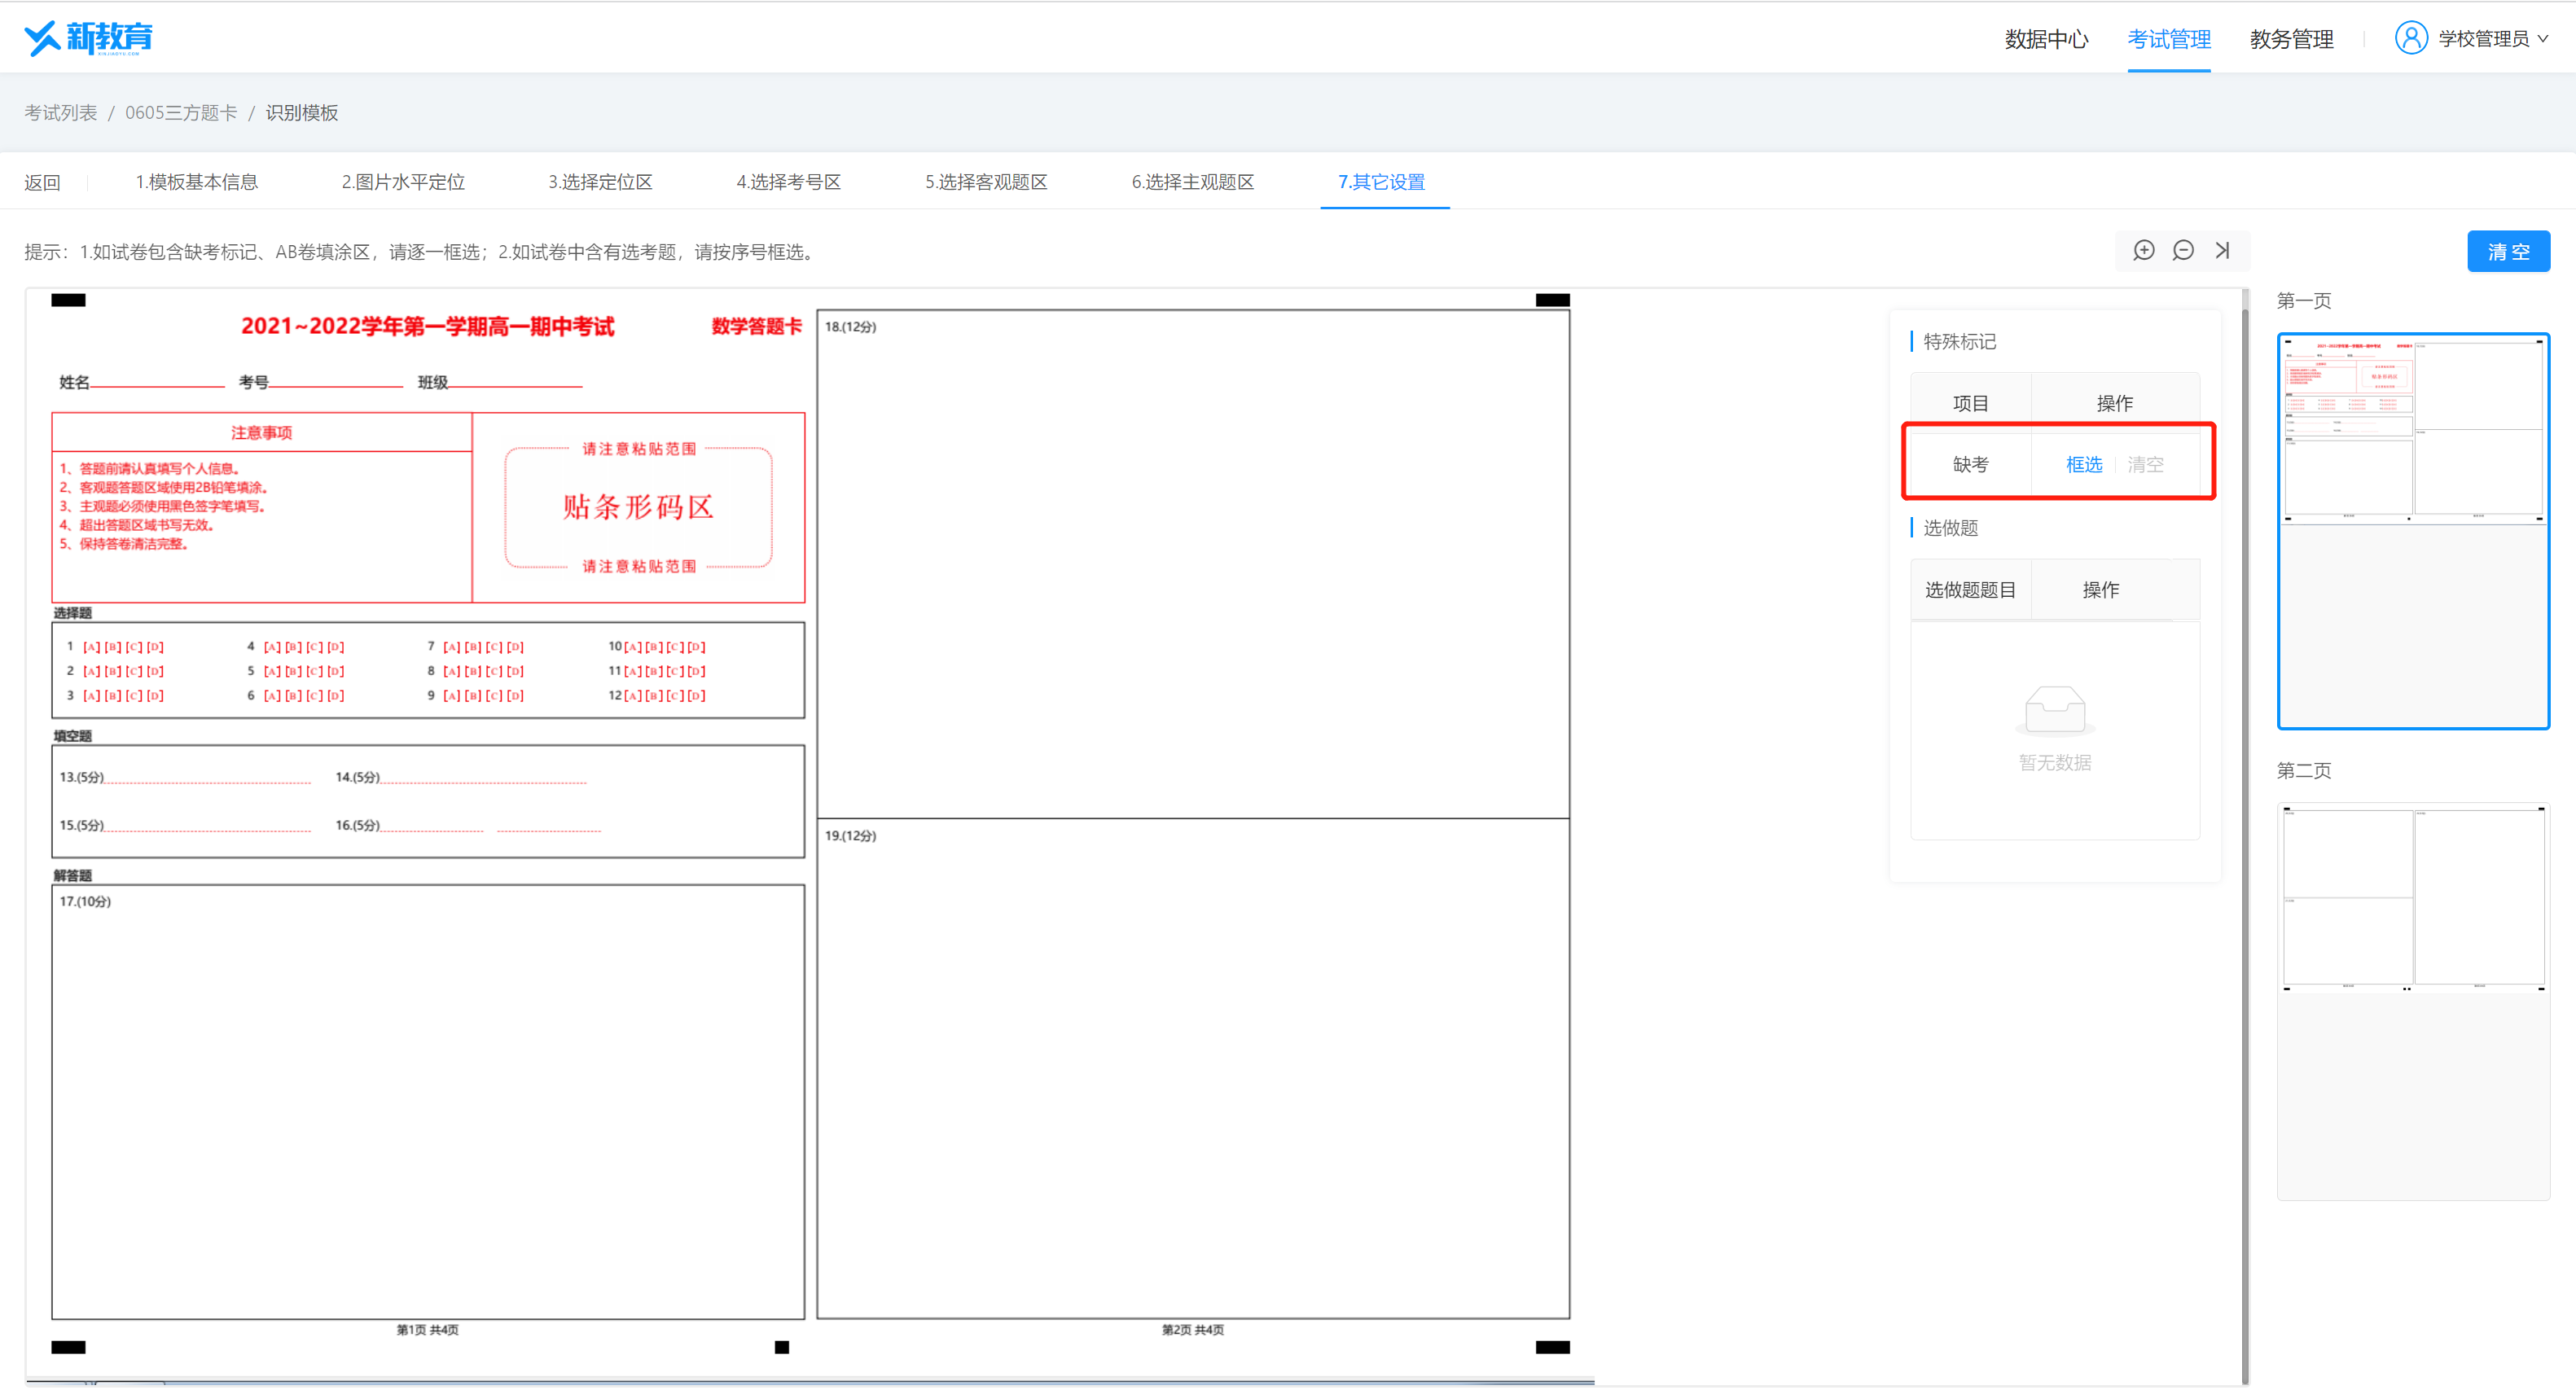
Task: Switch to the 4.选择考号区 tab
Action: [788, 182]
